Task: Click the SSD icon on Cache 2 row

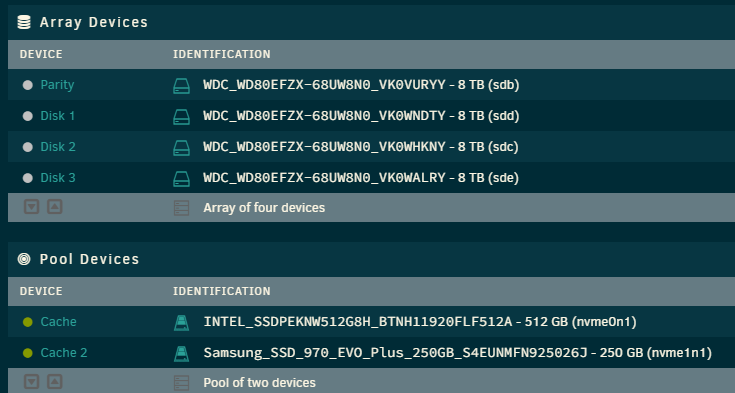Action: 181,354
